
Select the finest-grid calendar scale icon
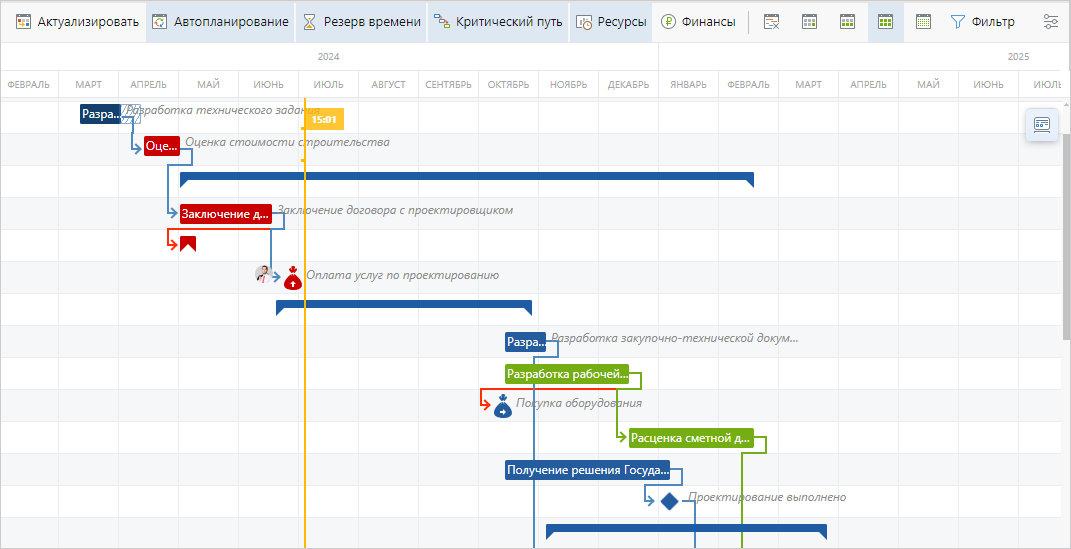(923, 22)
